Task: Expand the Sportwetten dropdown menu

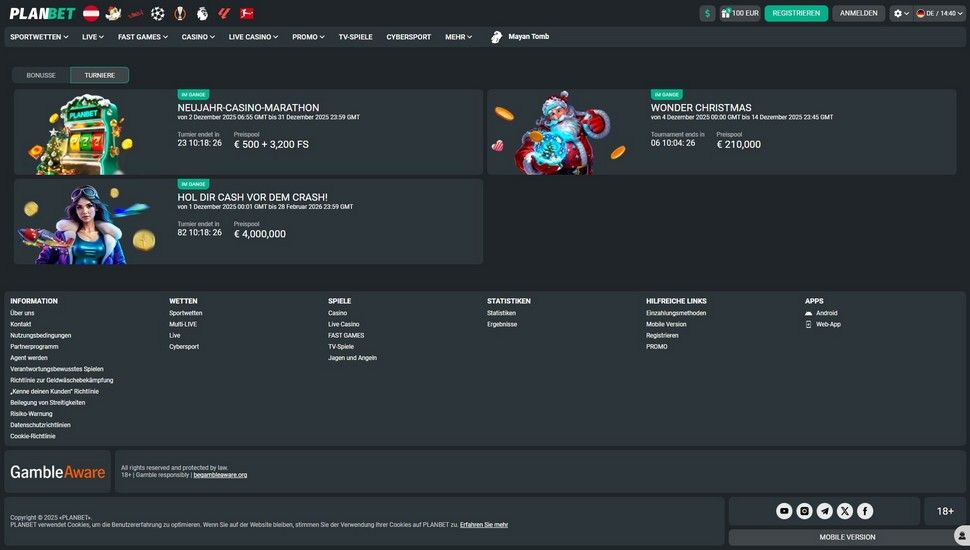Action: (39, 37)
